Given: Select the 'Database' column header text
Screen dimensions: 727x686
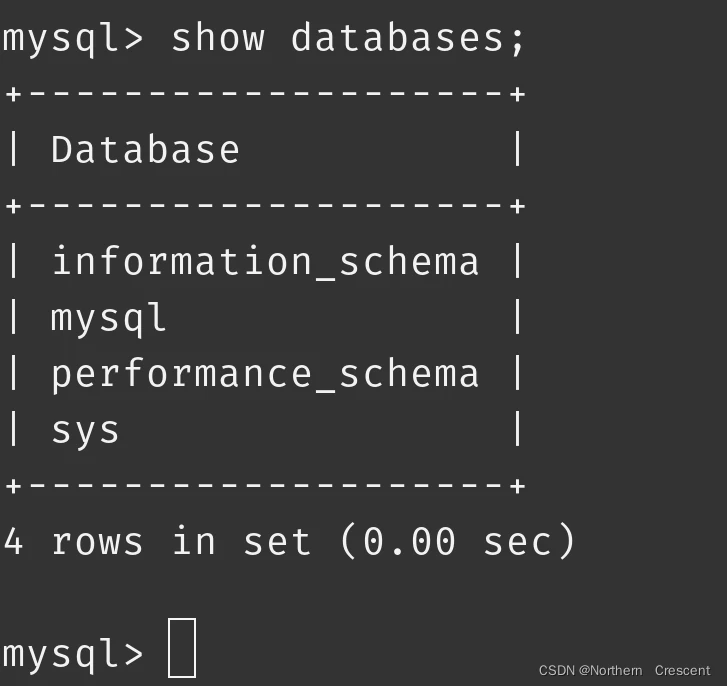Looking at the screenshot, I should pyautogui.click(x=145, y=149).
